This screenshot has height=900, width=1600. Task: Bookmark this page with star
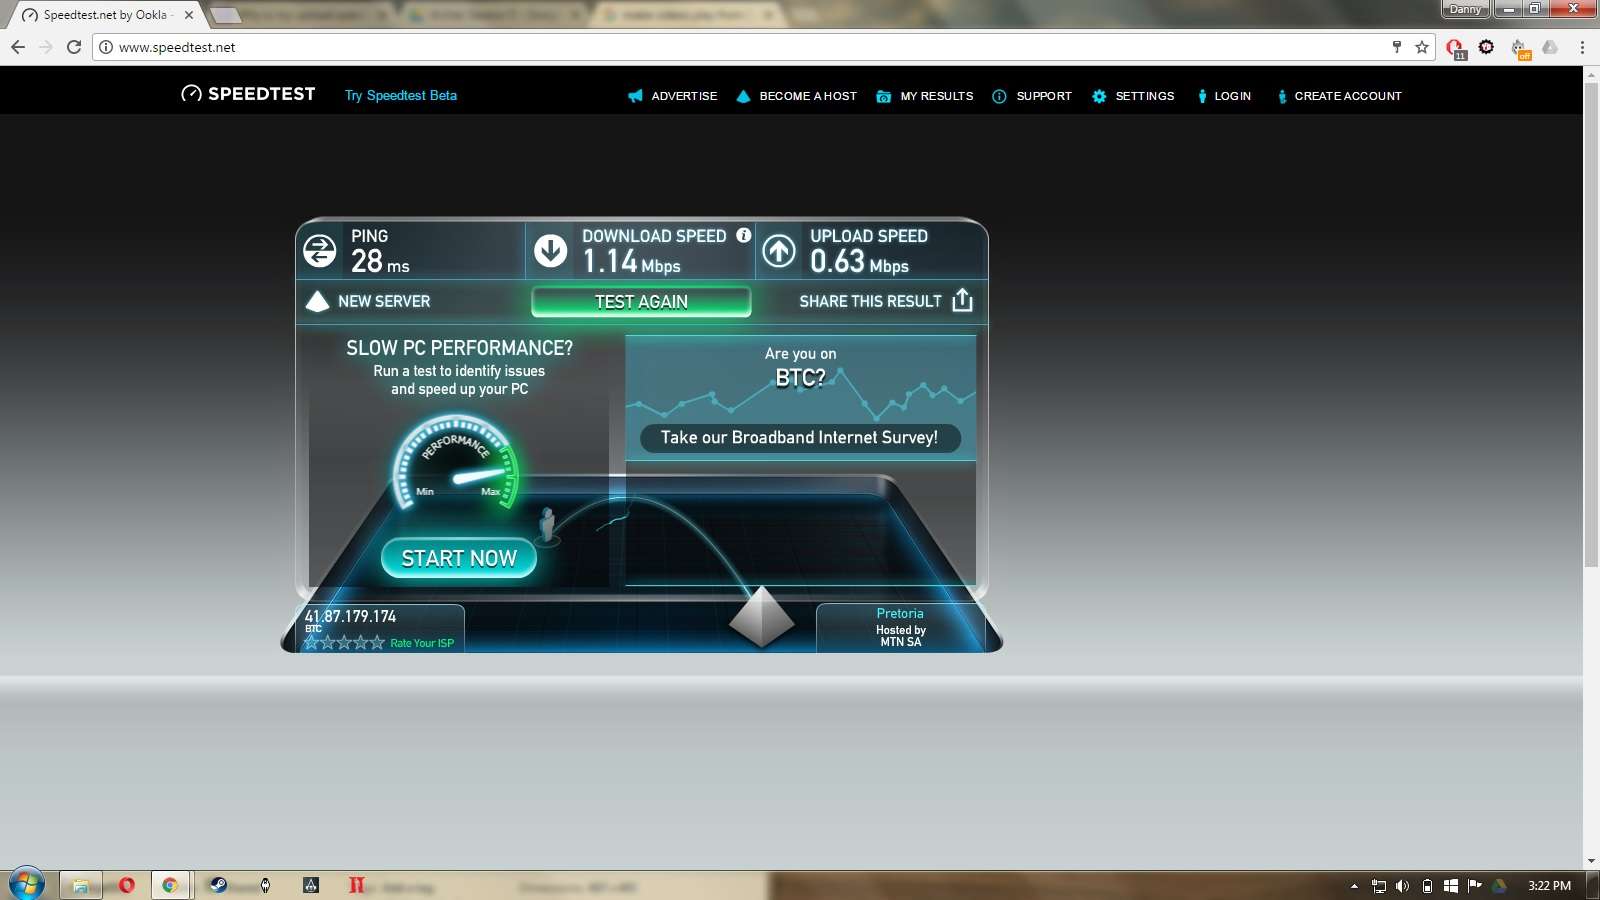[1422, 47]
